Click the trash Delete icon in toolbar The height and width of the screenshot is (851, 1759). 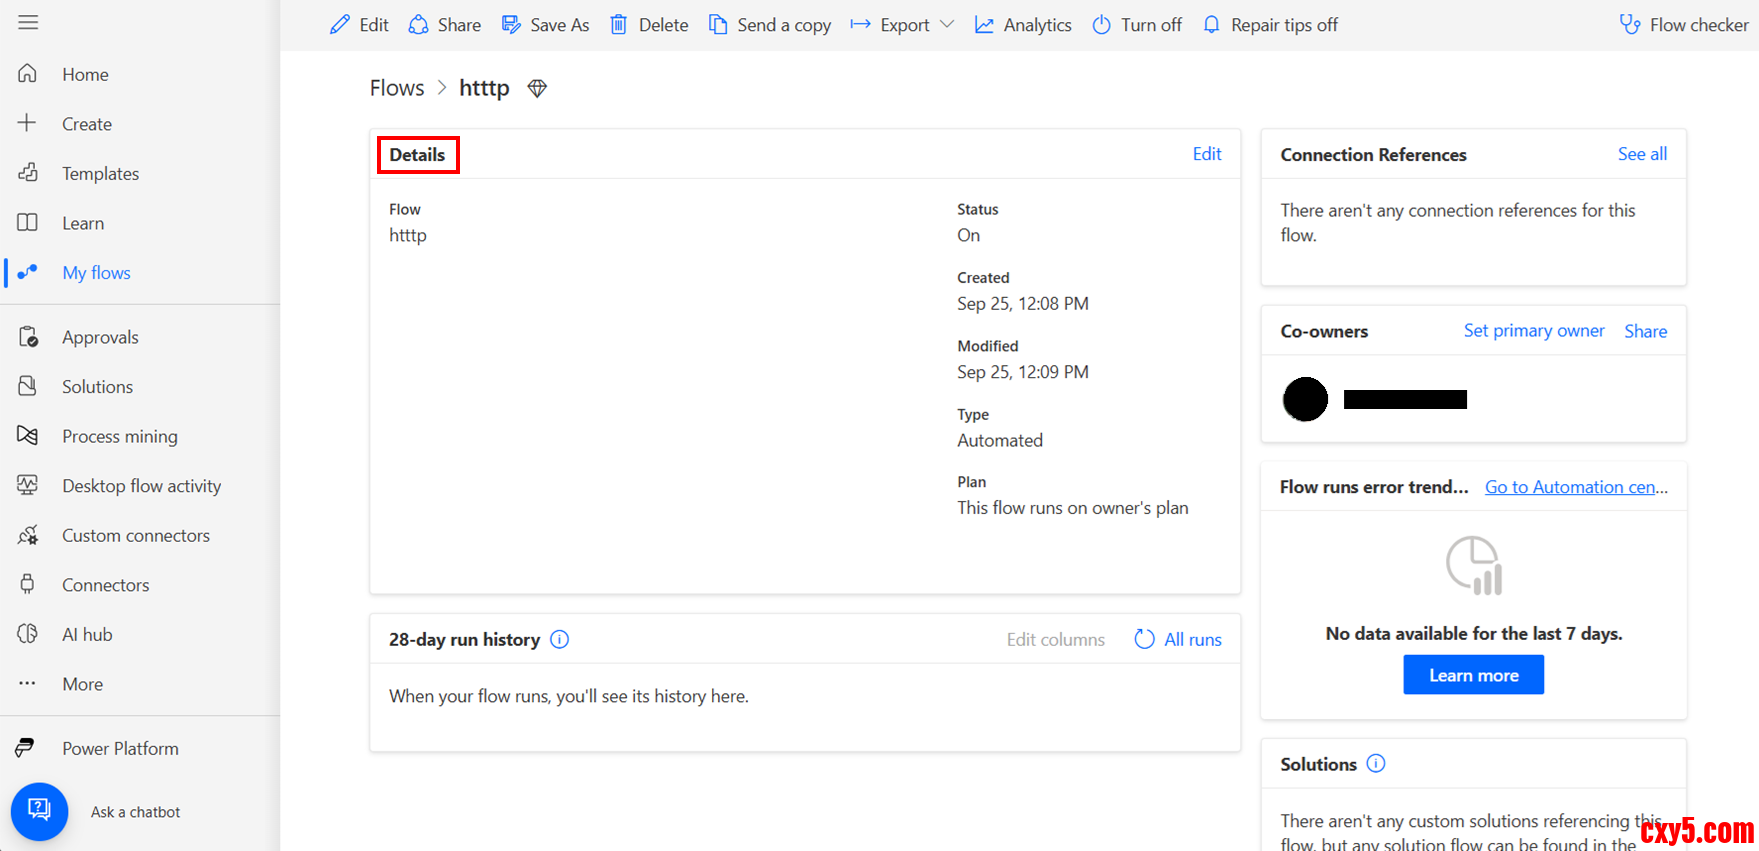pos(619,24)
